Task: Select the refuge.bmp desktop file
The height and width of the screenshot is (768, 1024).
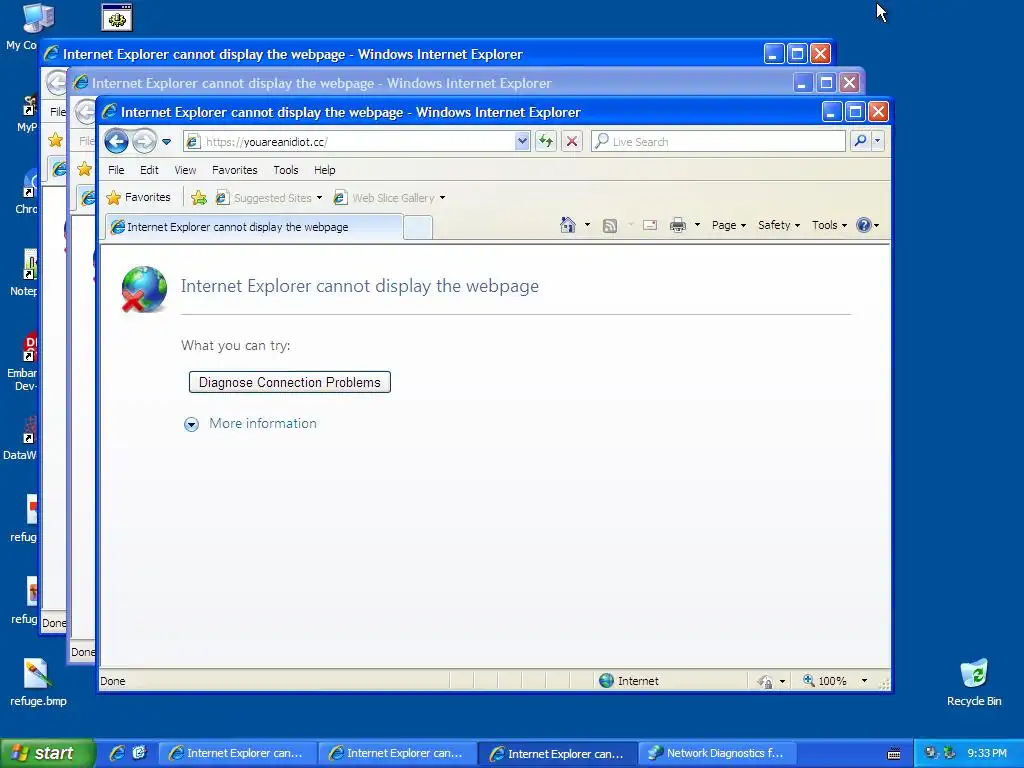Action: [x=38, y=682]
